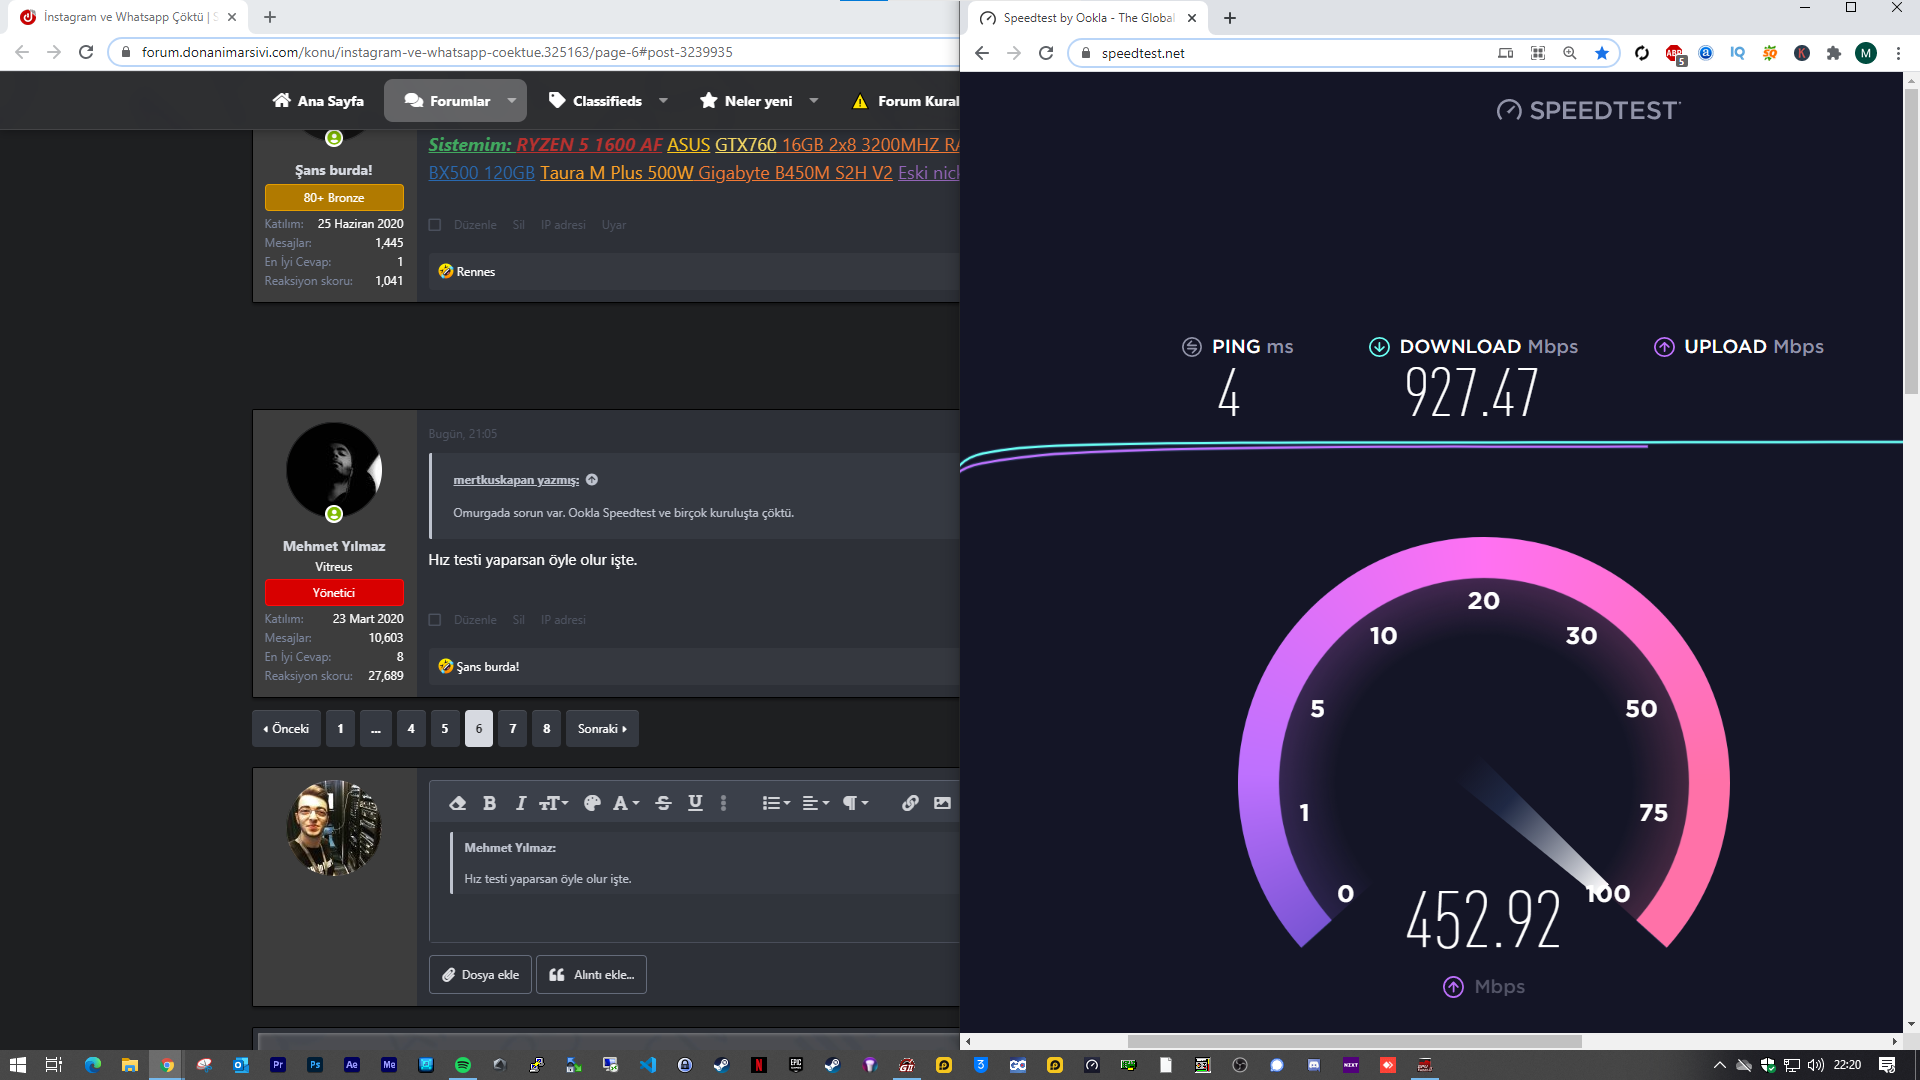
Task: Tick the checkbox on Mehmet Yılmaz post
Action: click(435, 620)
